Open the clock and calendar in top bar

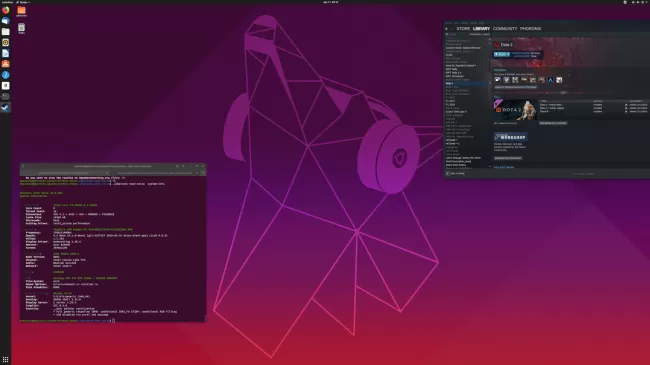point(330,2)
